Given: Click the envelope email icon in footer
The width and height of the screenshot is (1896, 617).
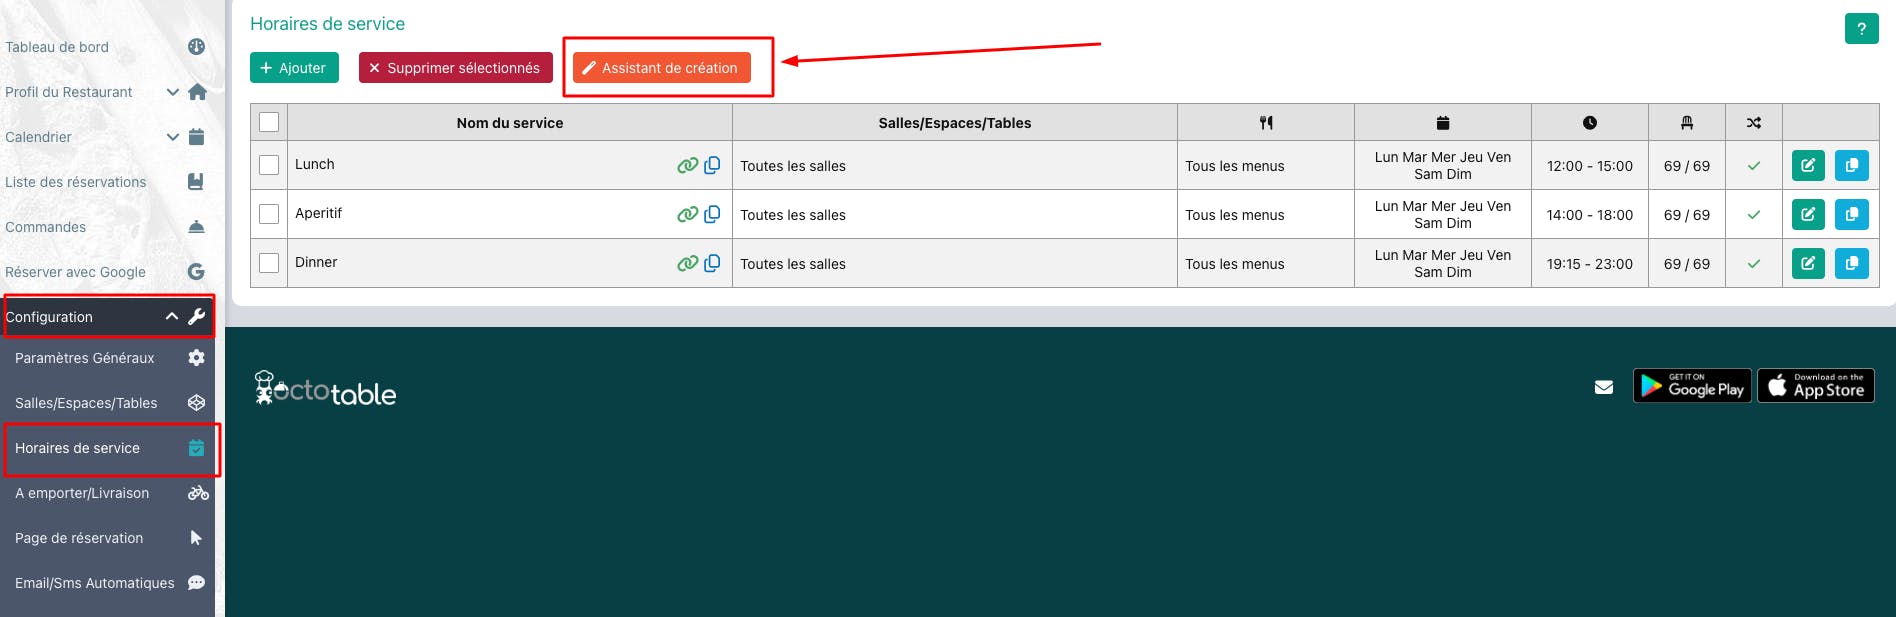Looking at the screenshot, I should [x=1604, y=387].
